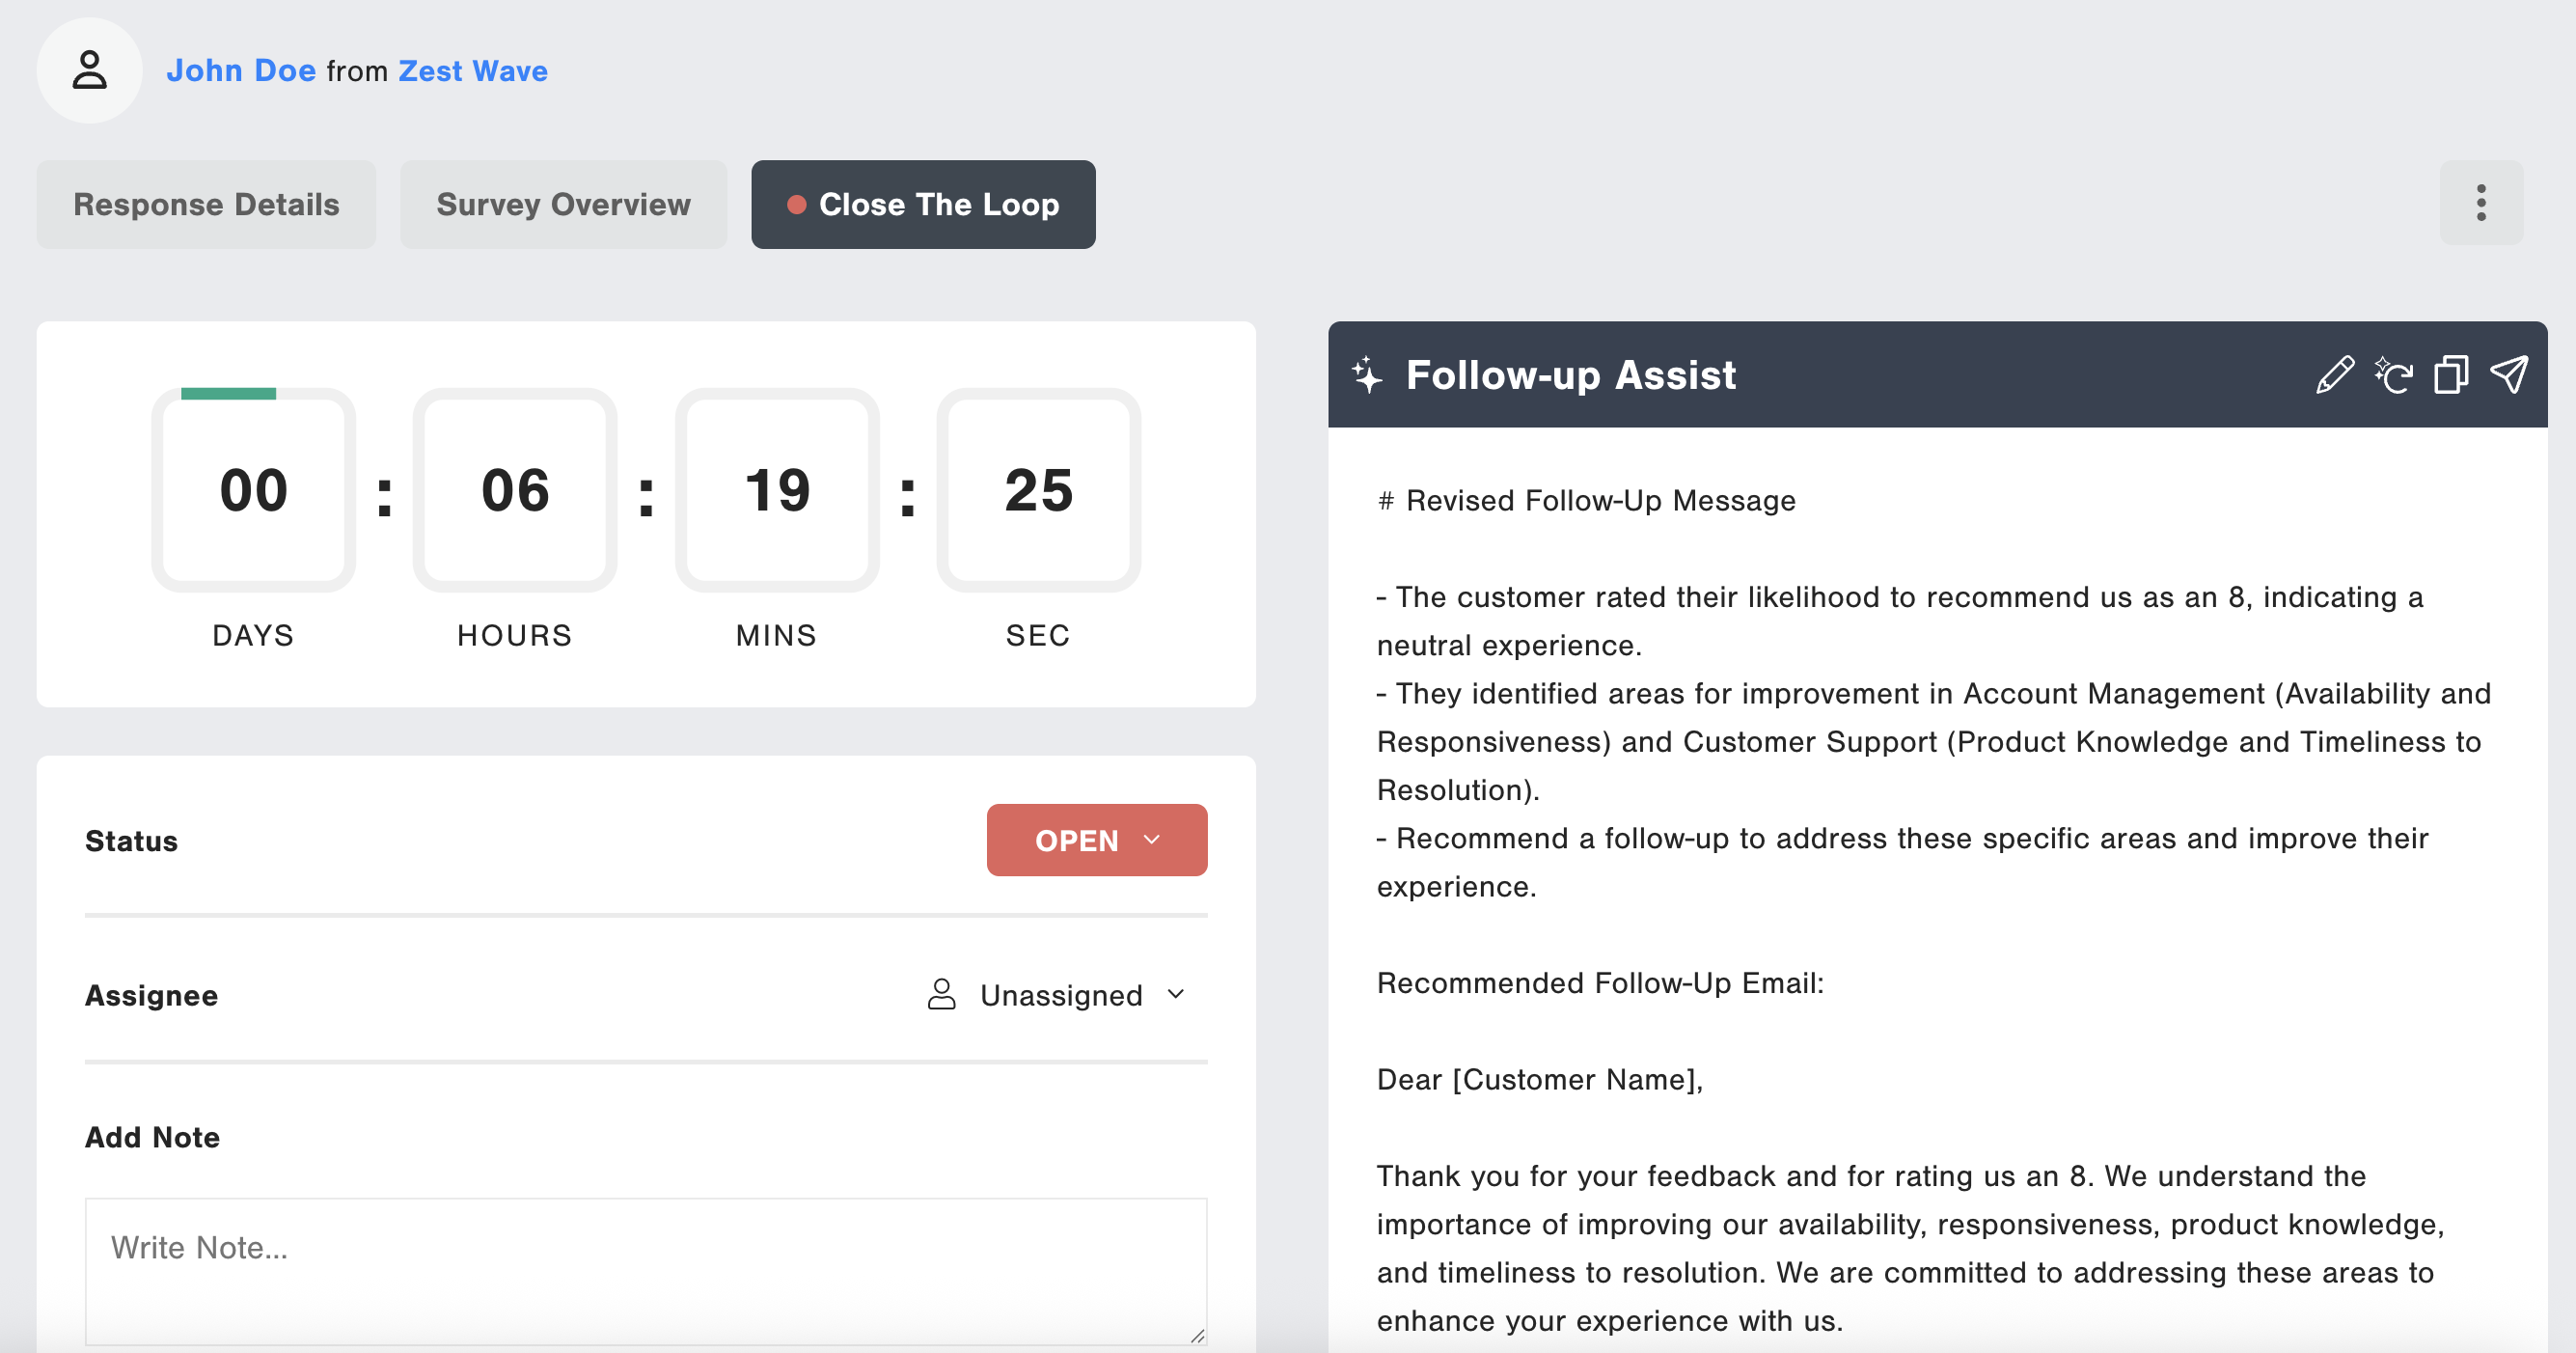This screenshot has width=2576, height=1353.
Task: Click the pencil edit icon in Follow-up Assist
Action: (2334, 375)
